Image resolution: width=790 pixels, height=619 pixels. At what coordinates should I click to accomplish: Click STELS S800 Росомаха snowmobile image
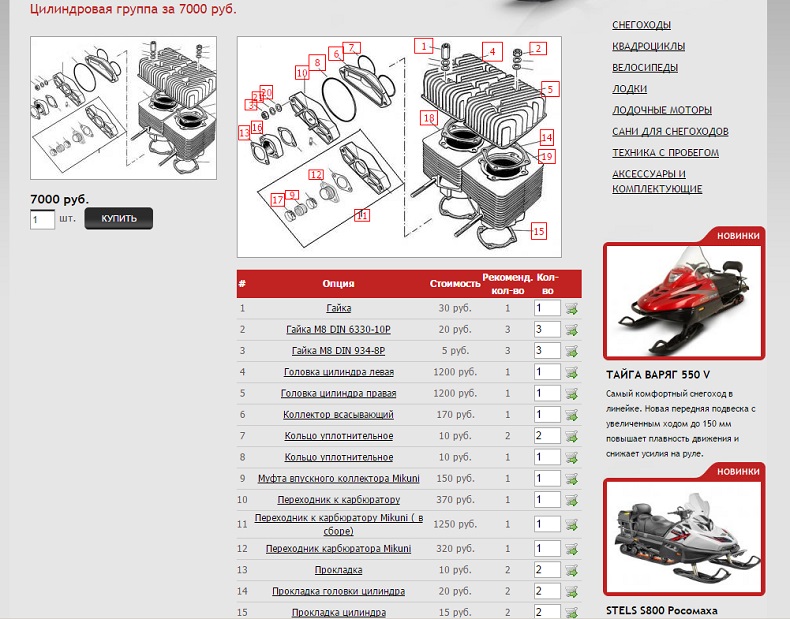pyautogui.click(x=684, y=536)
